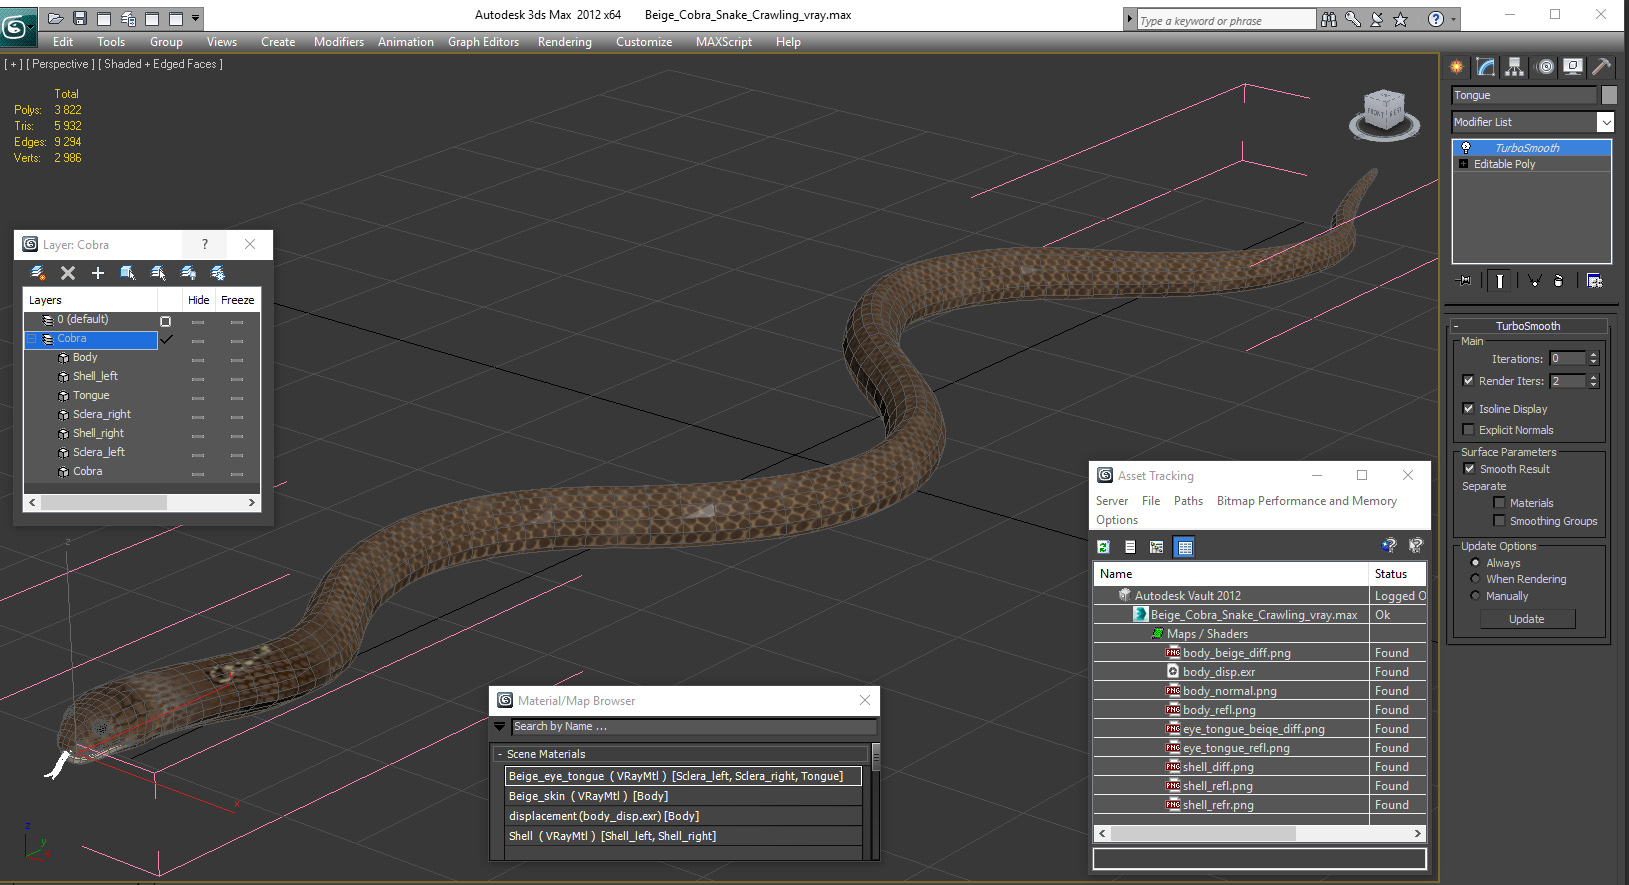Open the Display command panel tab
The height and width of the screenshot is (885, 1629).
point(1573,67)
